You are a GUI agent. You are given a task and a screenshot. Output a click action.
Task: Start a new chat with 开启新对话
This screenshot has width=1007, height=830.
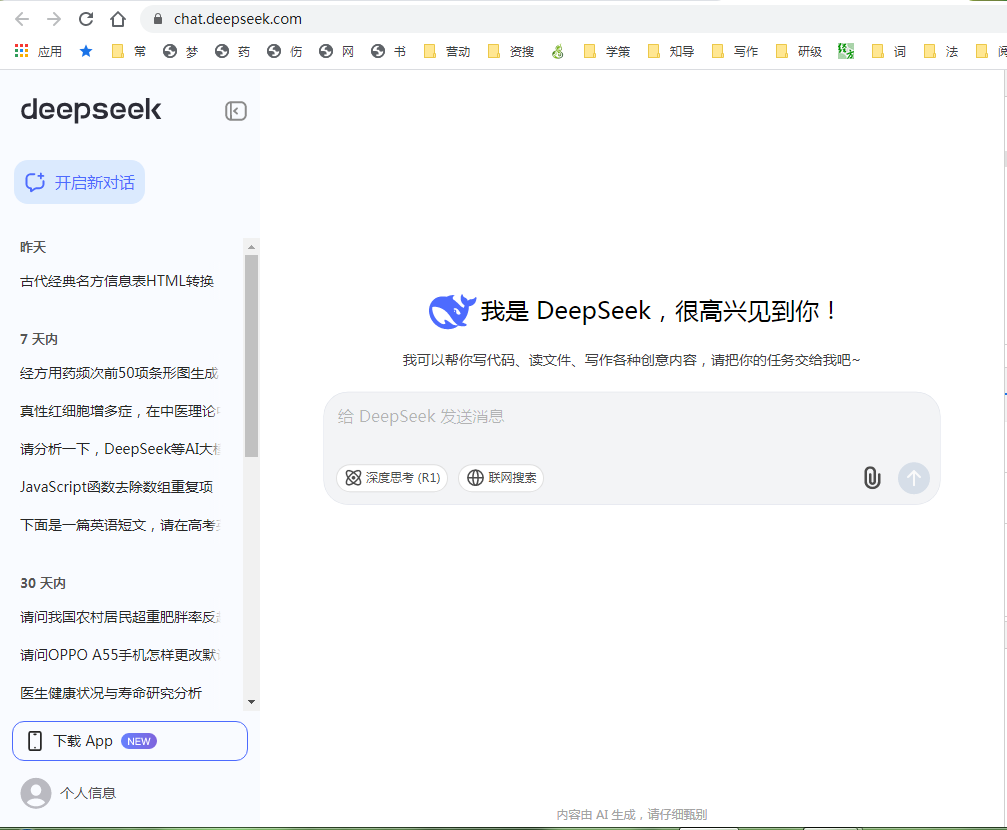[80, 182]
